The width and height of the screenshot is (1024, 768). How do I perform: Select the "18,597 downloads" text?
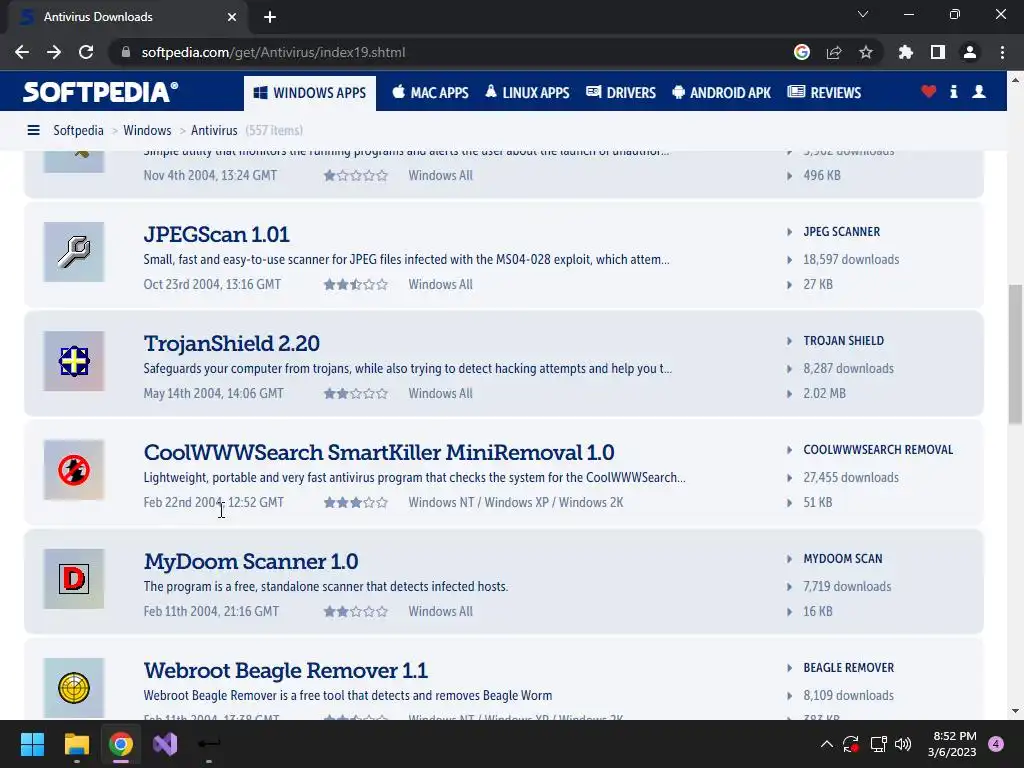[x=851, y=260]
